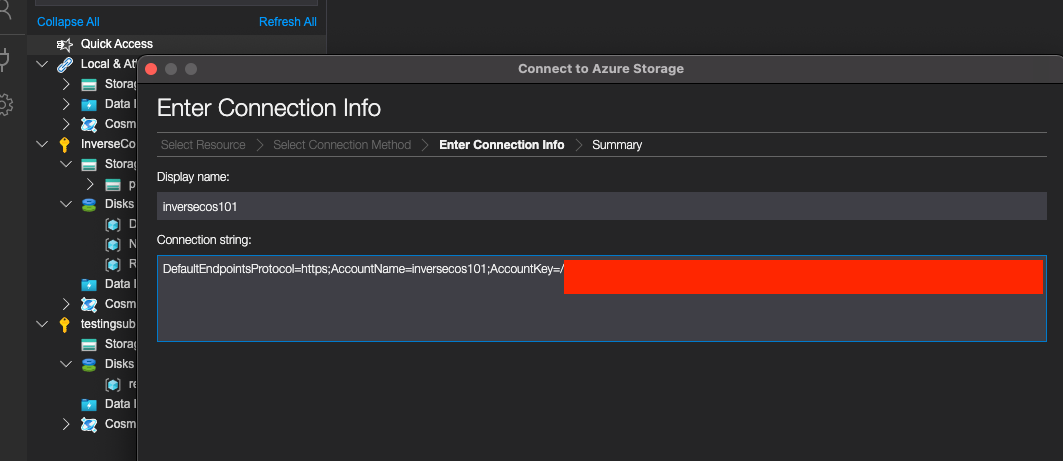Click storage account 'p' icon under InverseCo
This screenshot has width=1063, height=461.
click(113, 184)
